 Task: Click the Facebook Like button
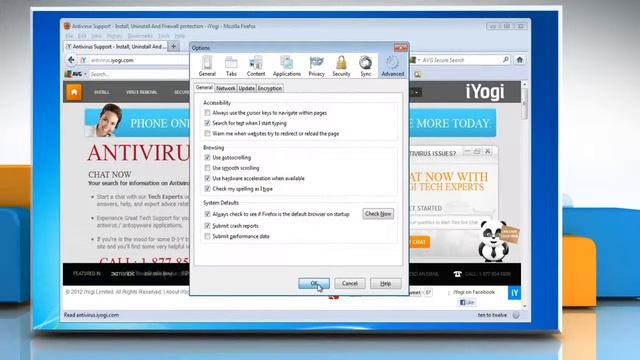(467, 302)
